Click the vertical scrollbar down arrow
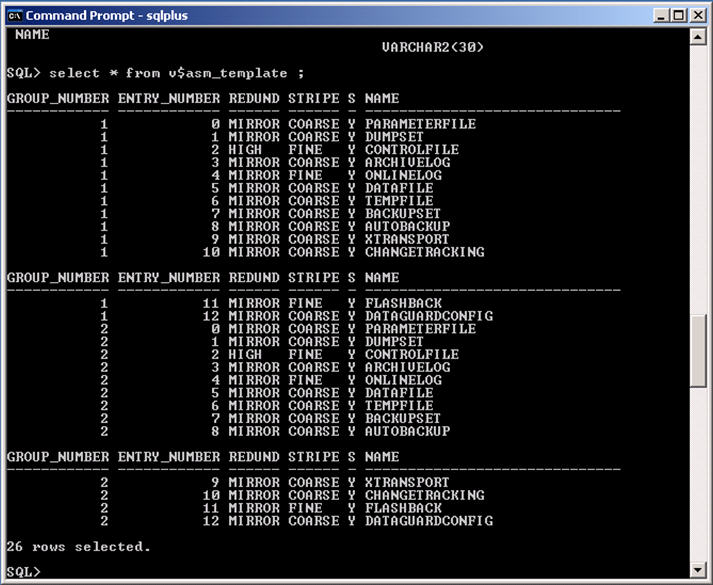 tap(698, 570)
